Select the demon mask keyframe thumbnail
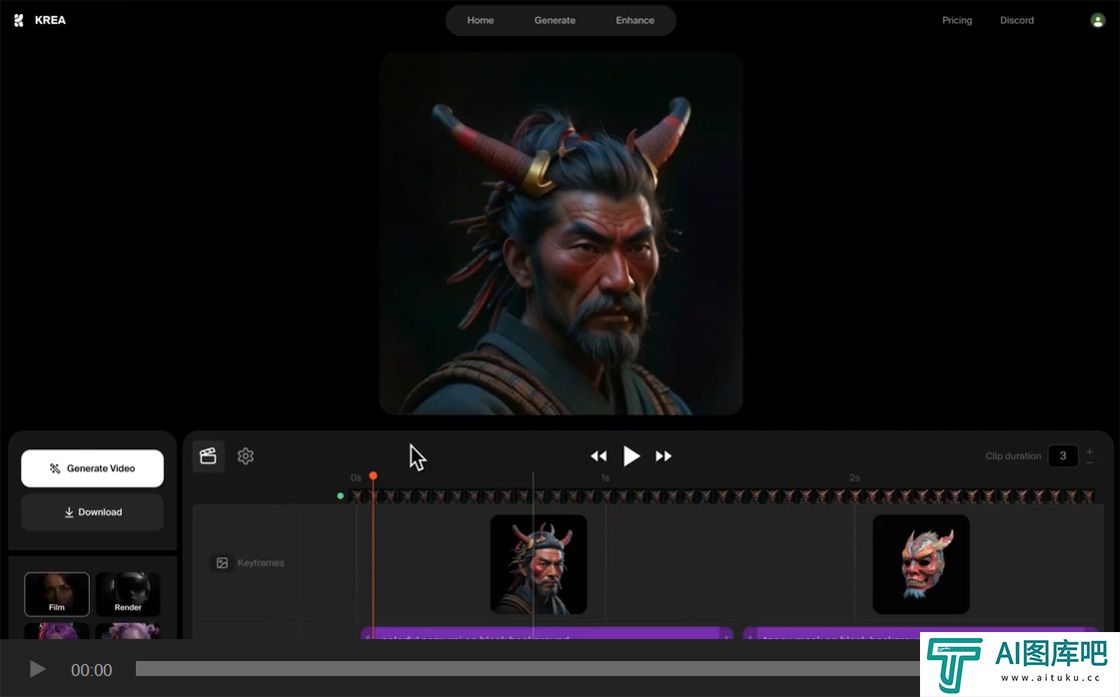 [921, 564]
